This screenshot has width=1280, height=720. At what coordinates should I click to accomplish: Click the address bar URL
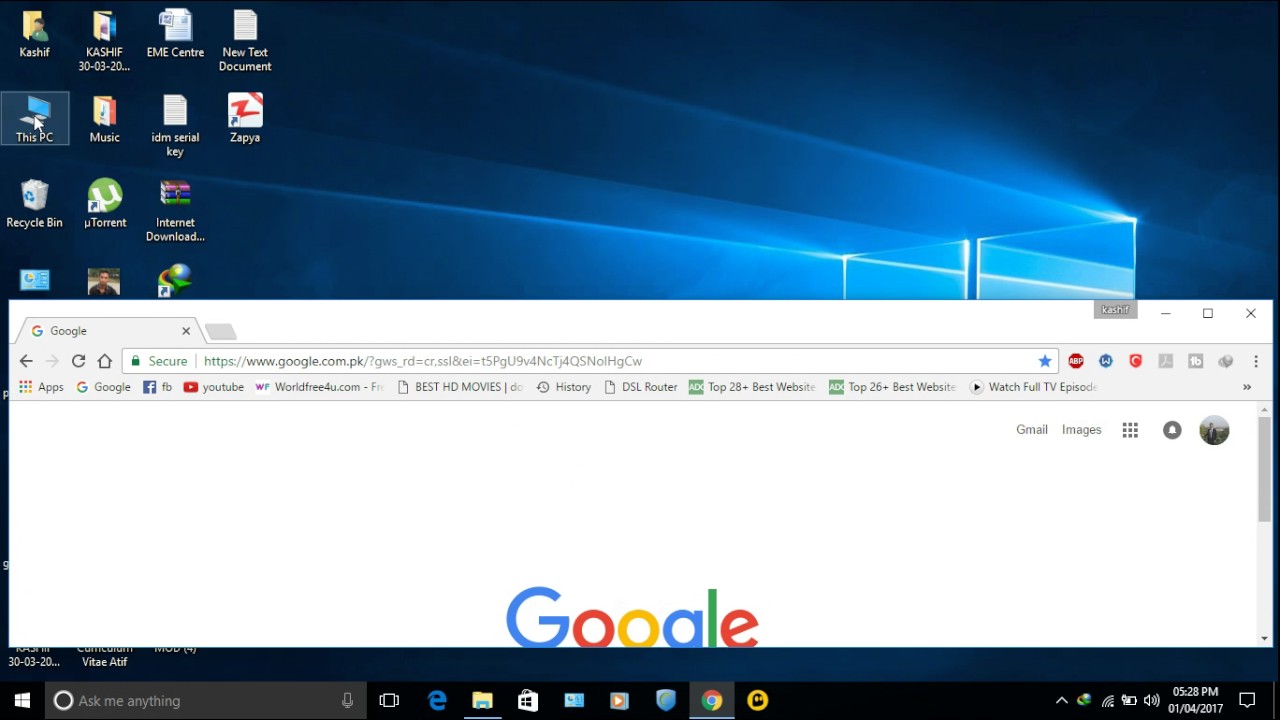(423, 361)
